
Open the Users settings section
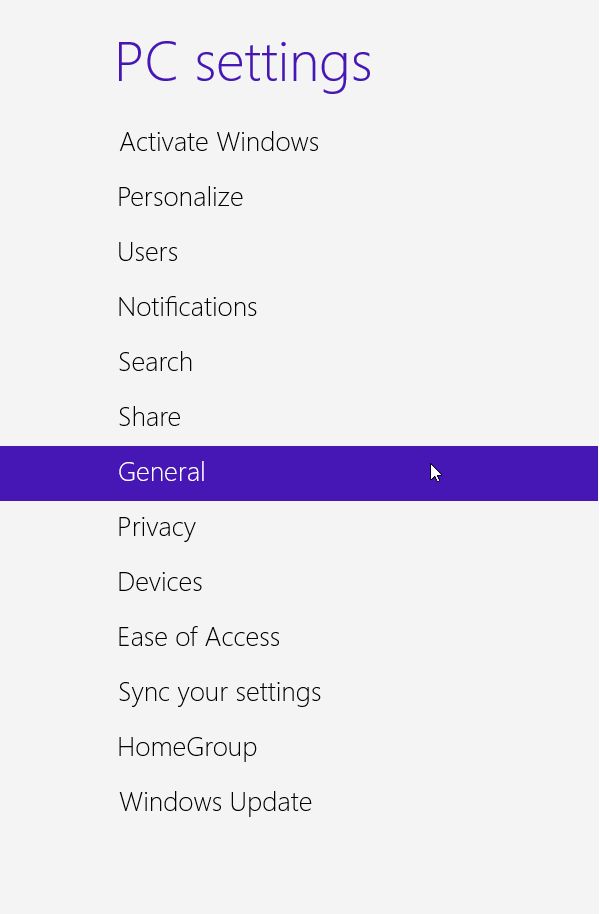147,253
